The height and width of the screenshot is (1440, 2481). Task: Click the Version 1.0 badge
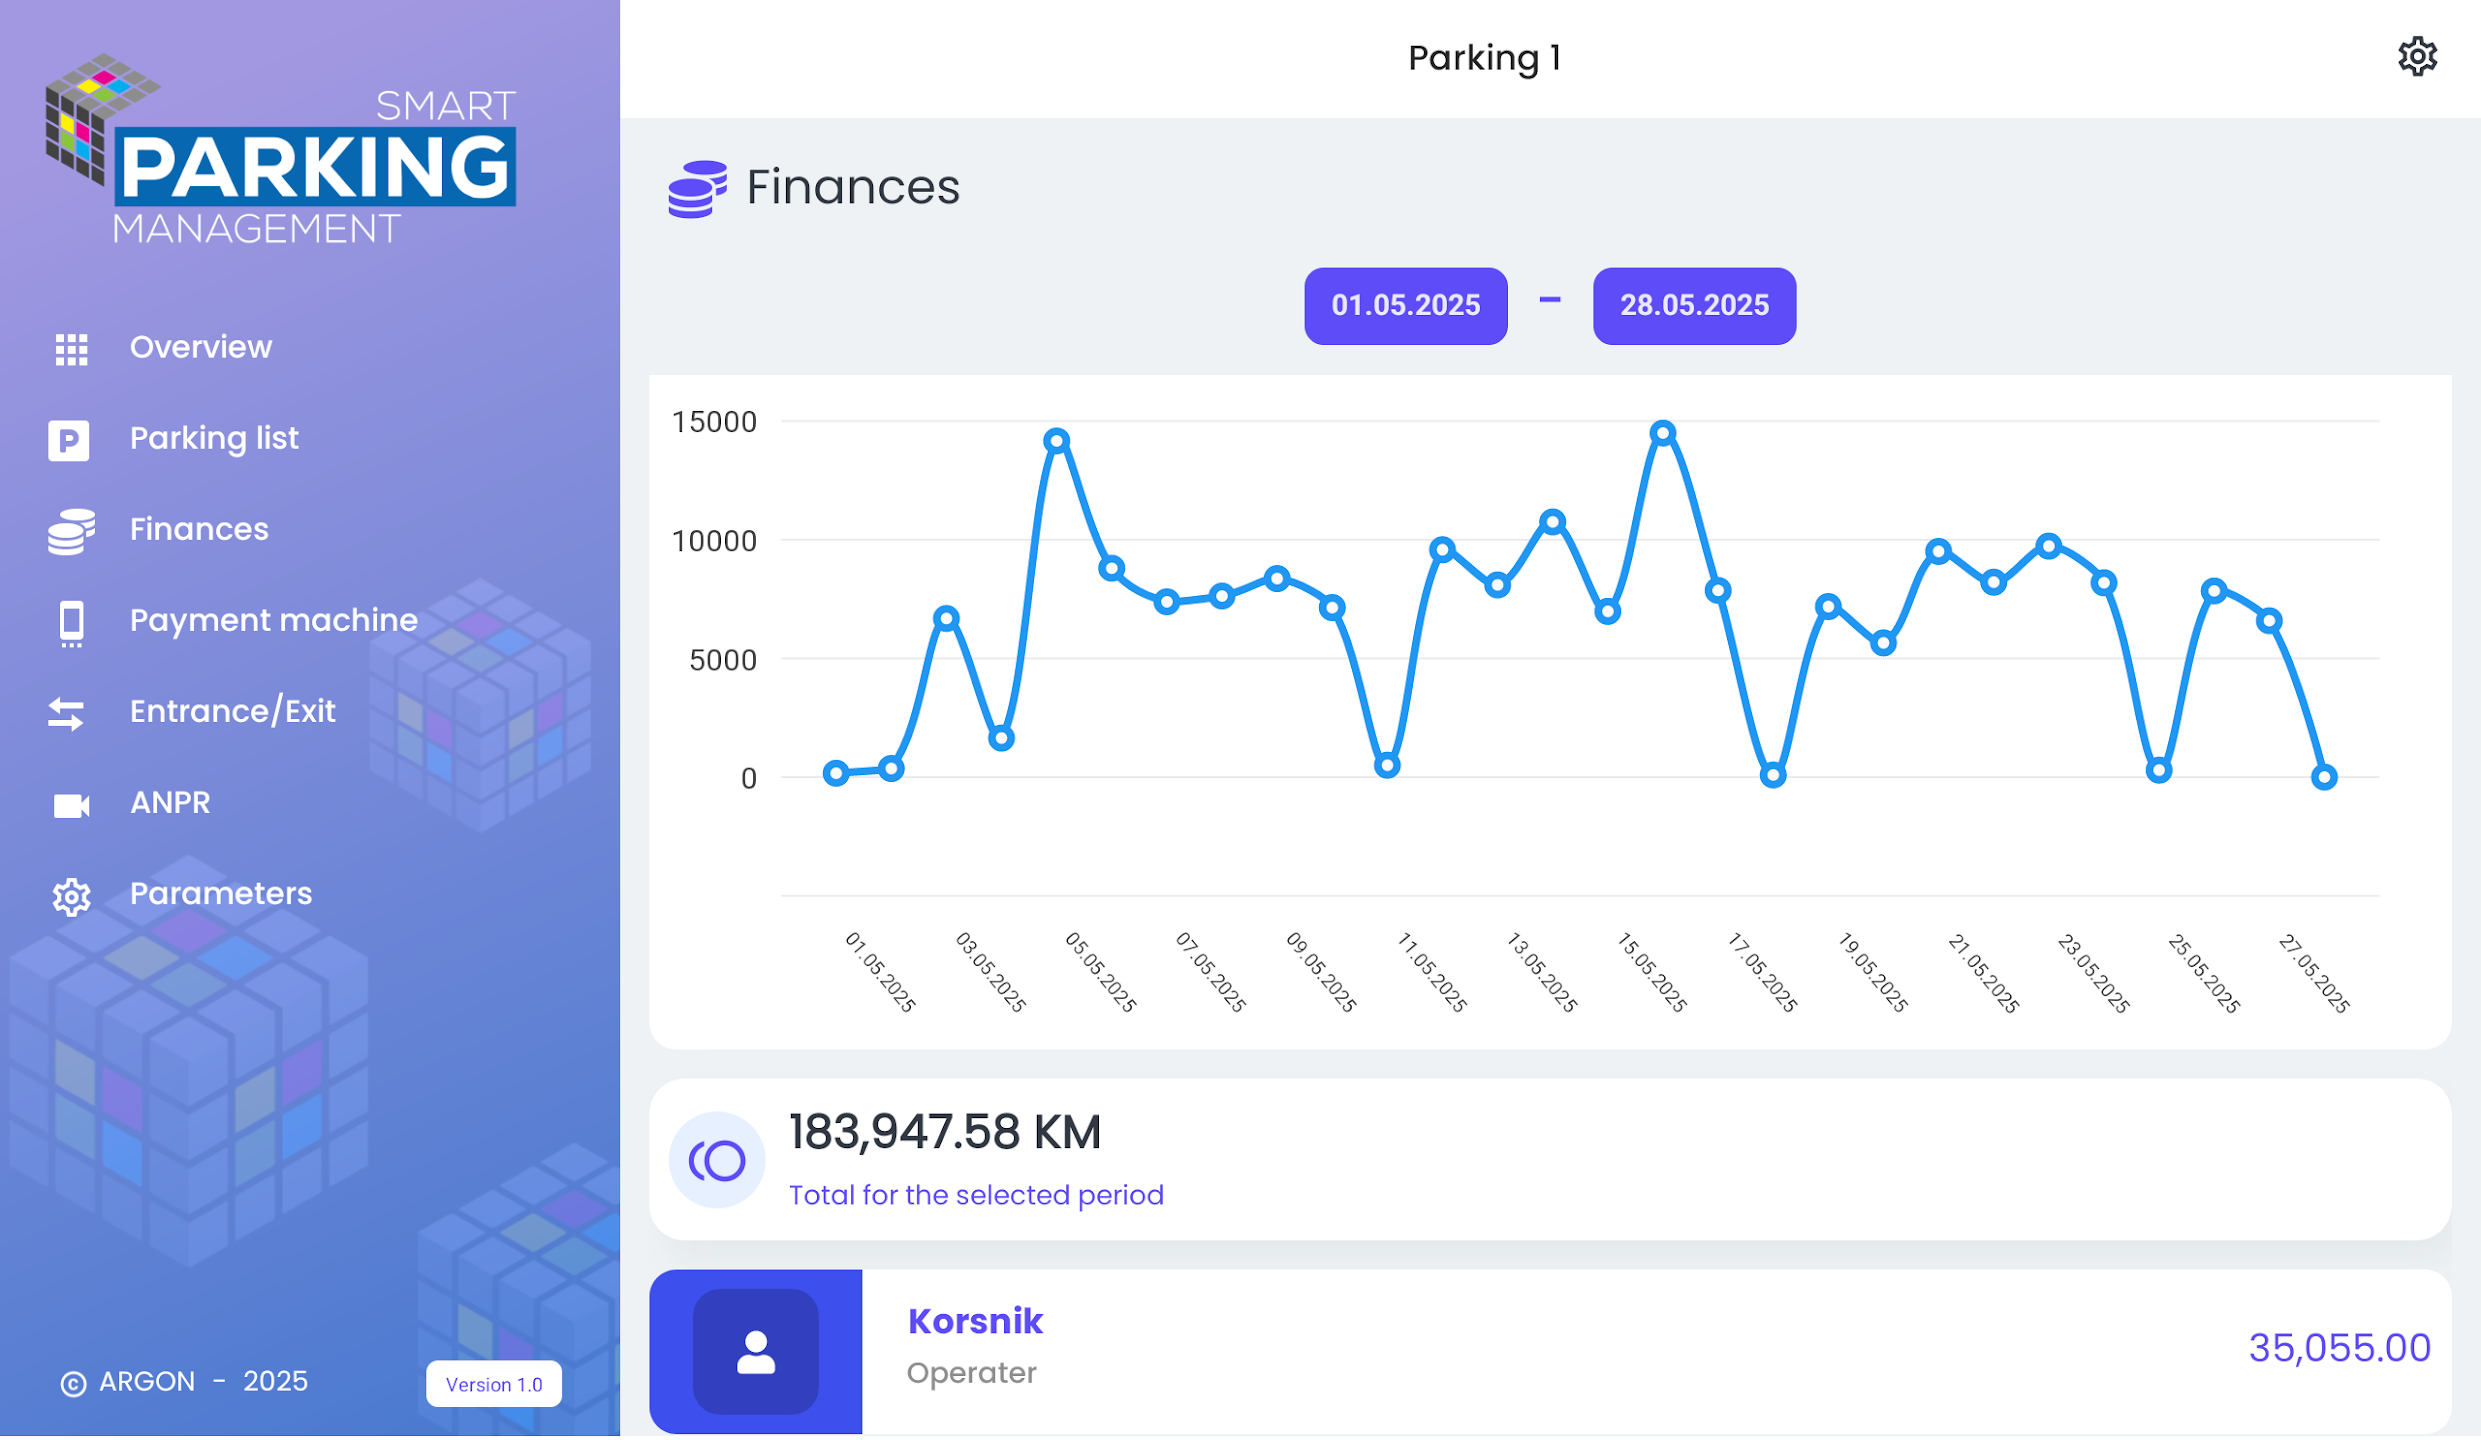(494, 1385)
